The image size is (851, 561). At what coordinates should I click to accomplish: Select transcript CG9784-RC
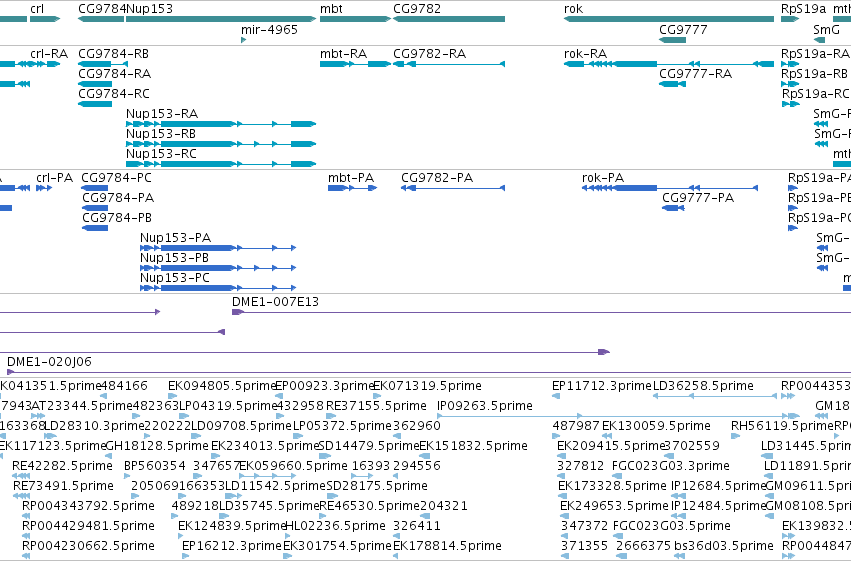95,104
